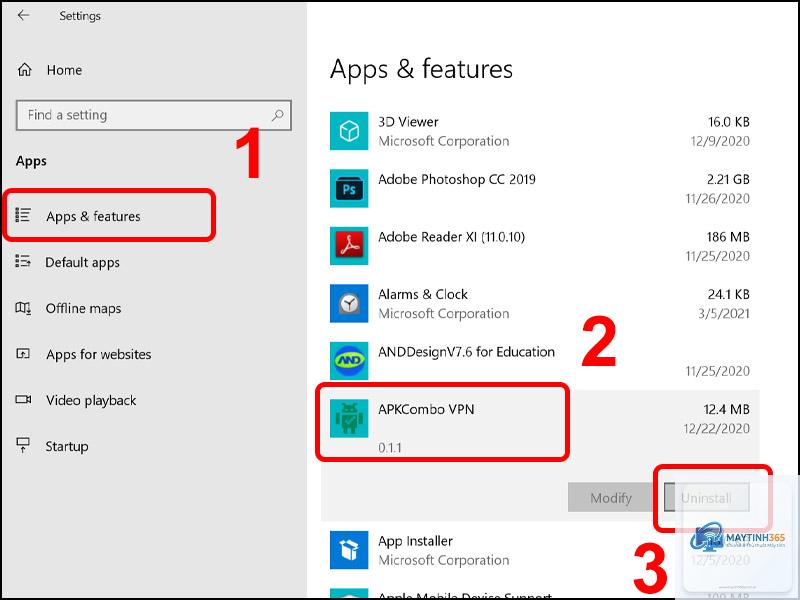Click the search magnifier icon

click(278, 115)
